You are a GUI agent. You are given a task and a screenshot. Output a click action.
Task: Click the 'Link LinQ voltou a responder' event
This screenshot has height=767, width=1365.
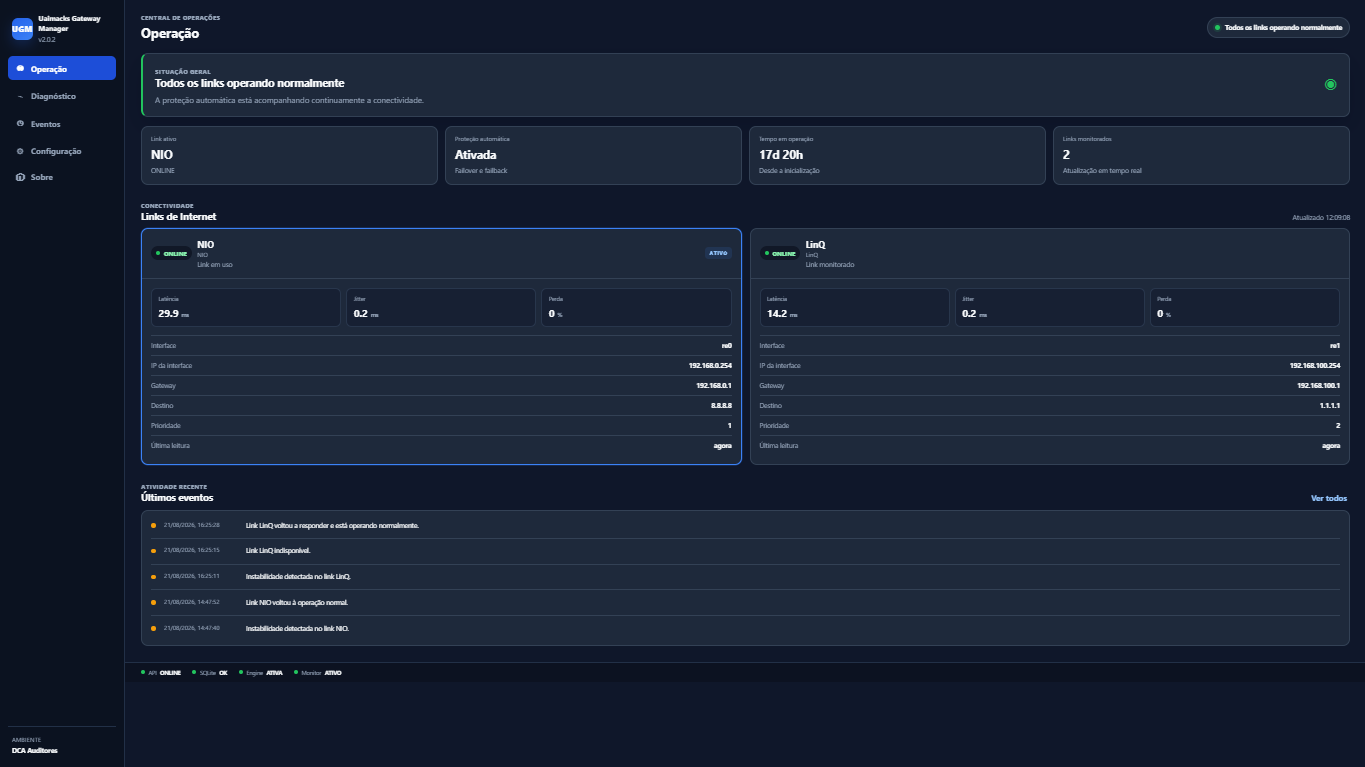(332, 525)
